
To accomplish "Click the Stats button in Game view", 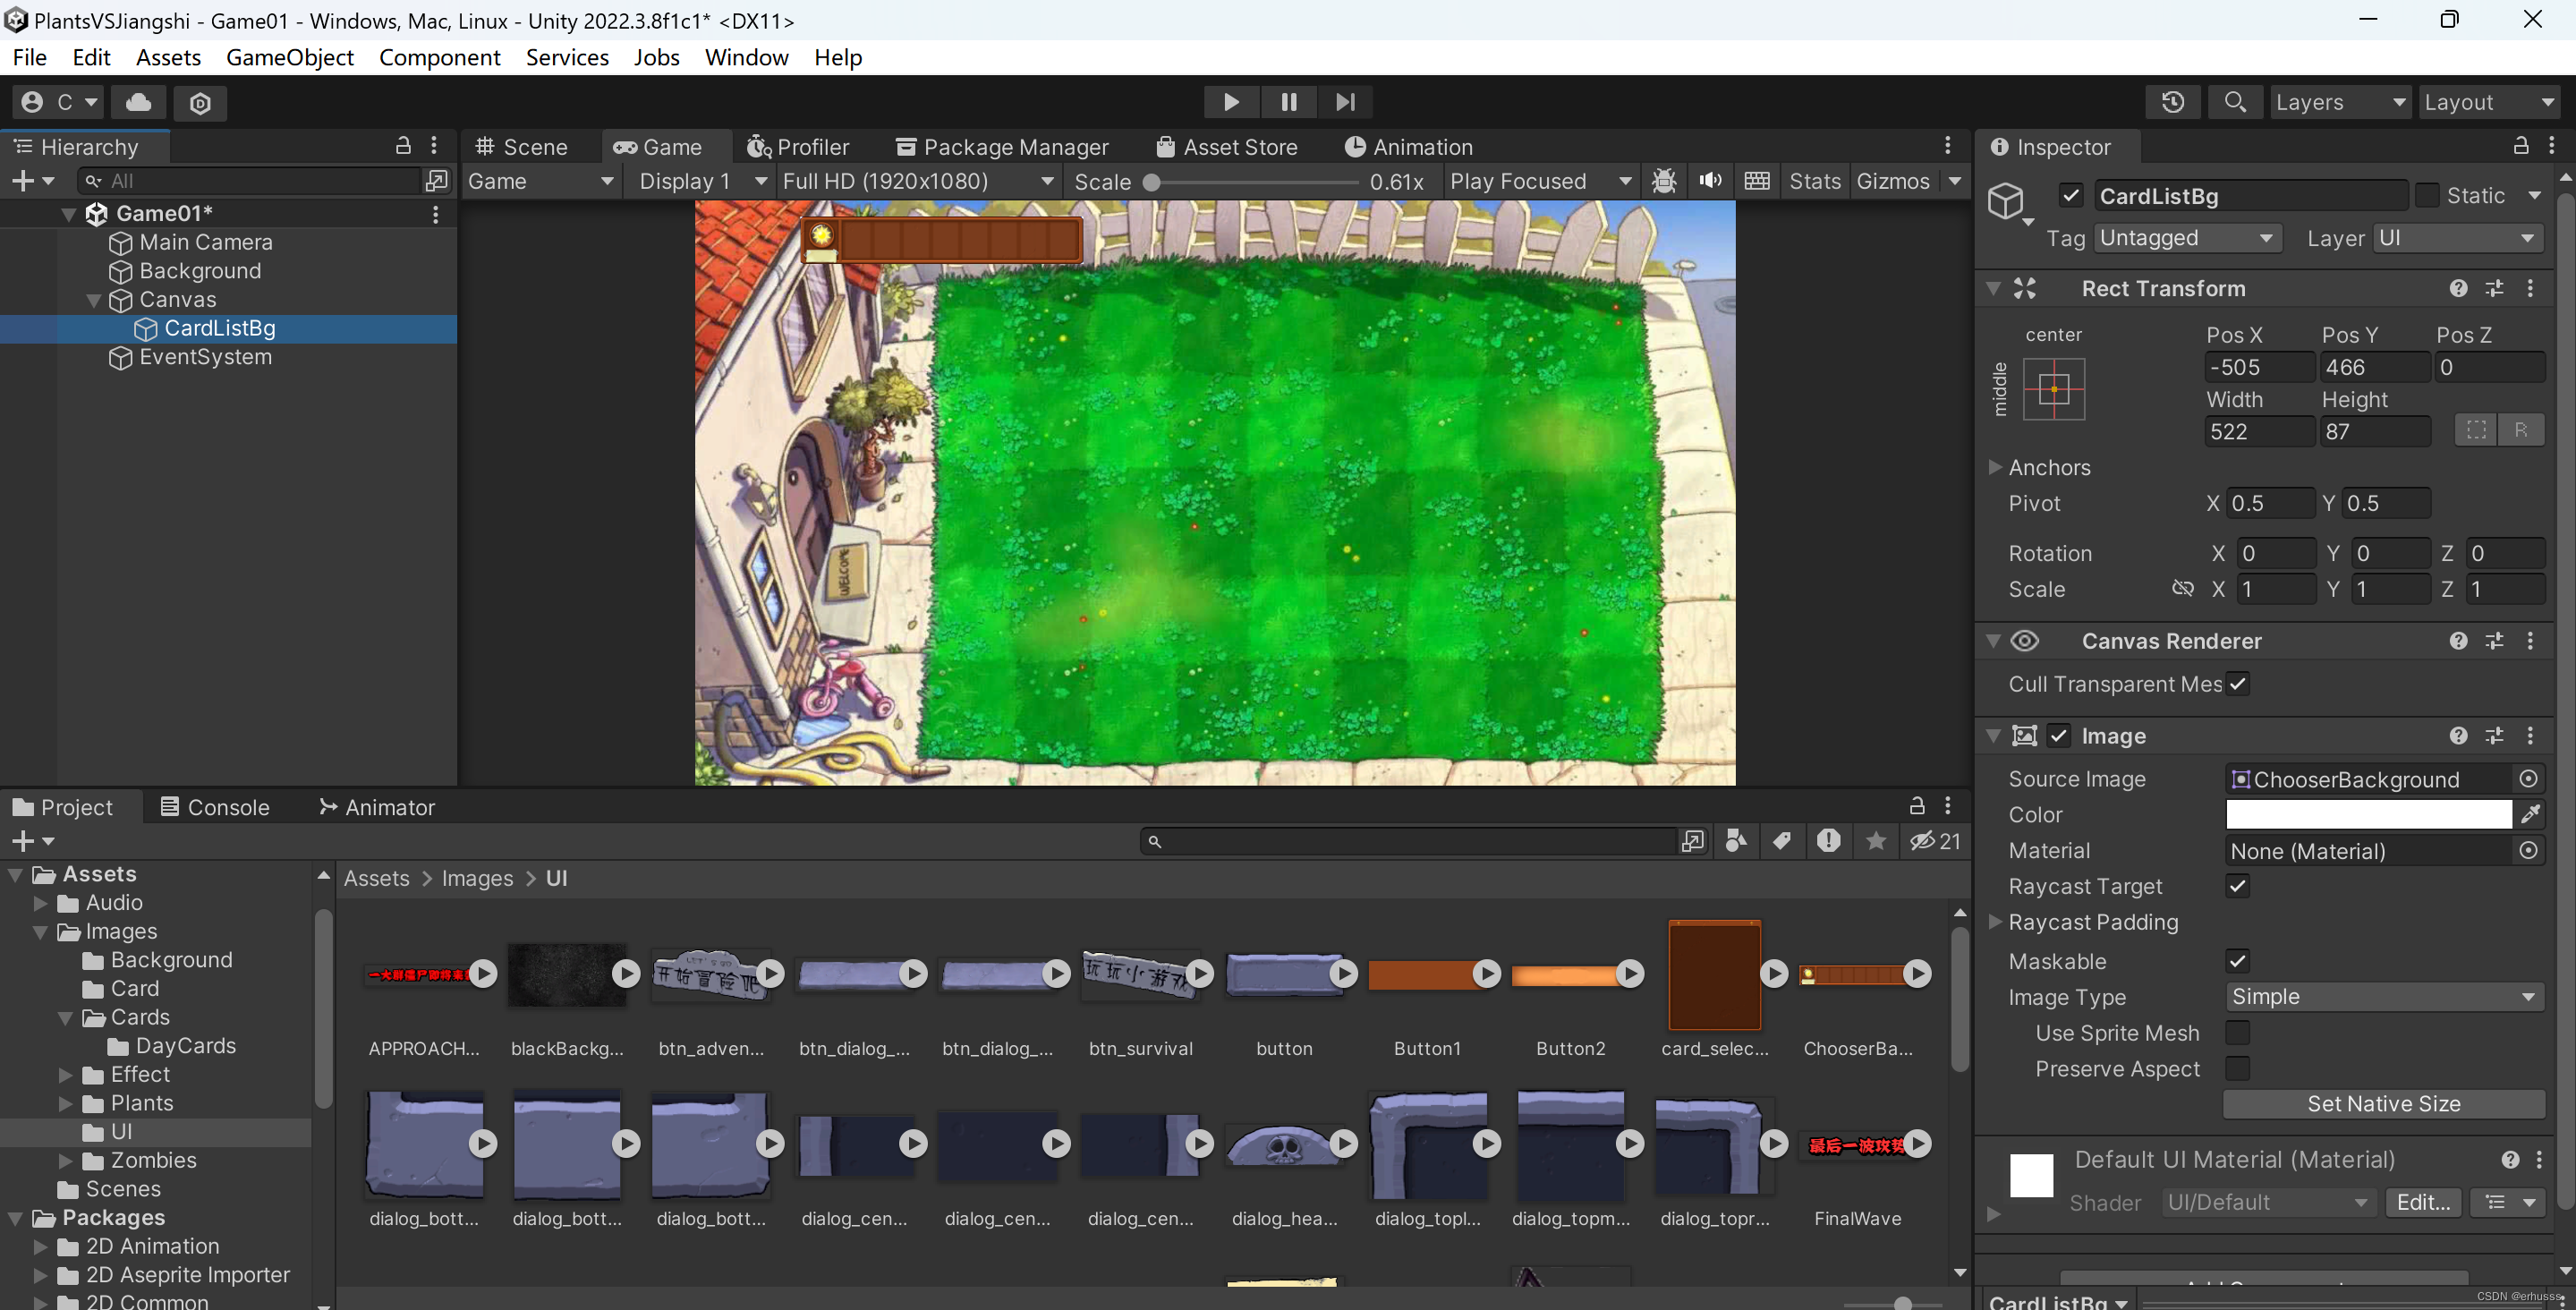I will [x=1813, y=181].
